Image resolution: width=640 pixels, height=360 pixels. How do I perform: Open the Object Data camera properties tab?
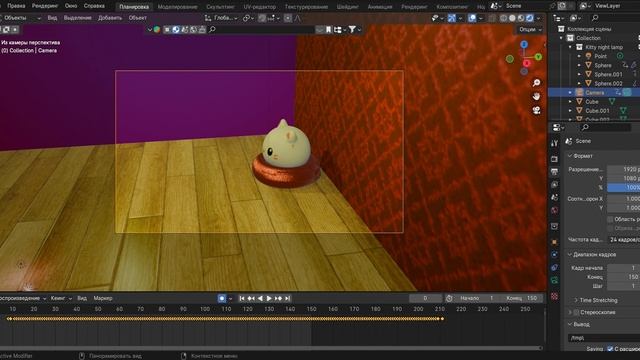[554, 281]
